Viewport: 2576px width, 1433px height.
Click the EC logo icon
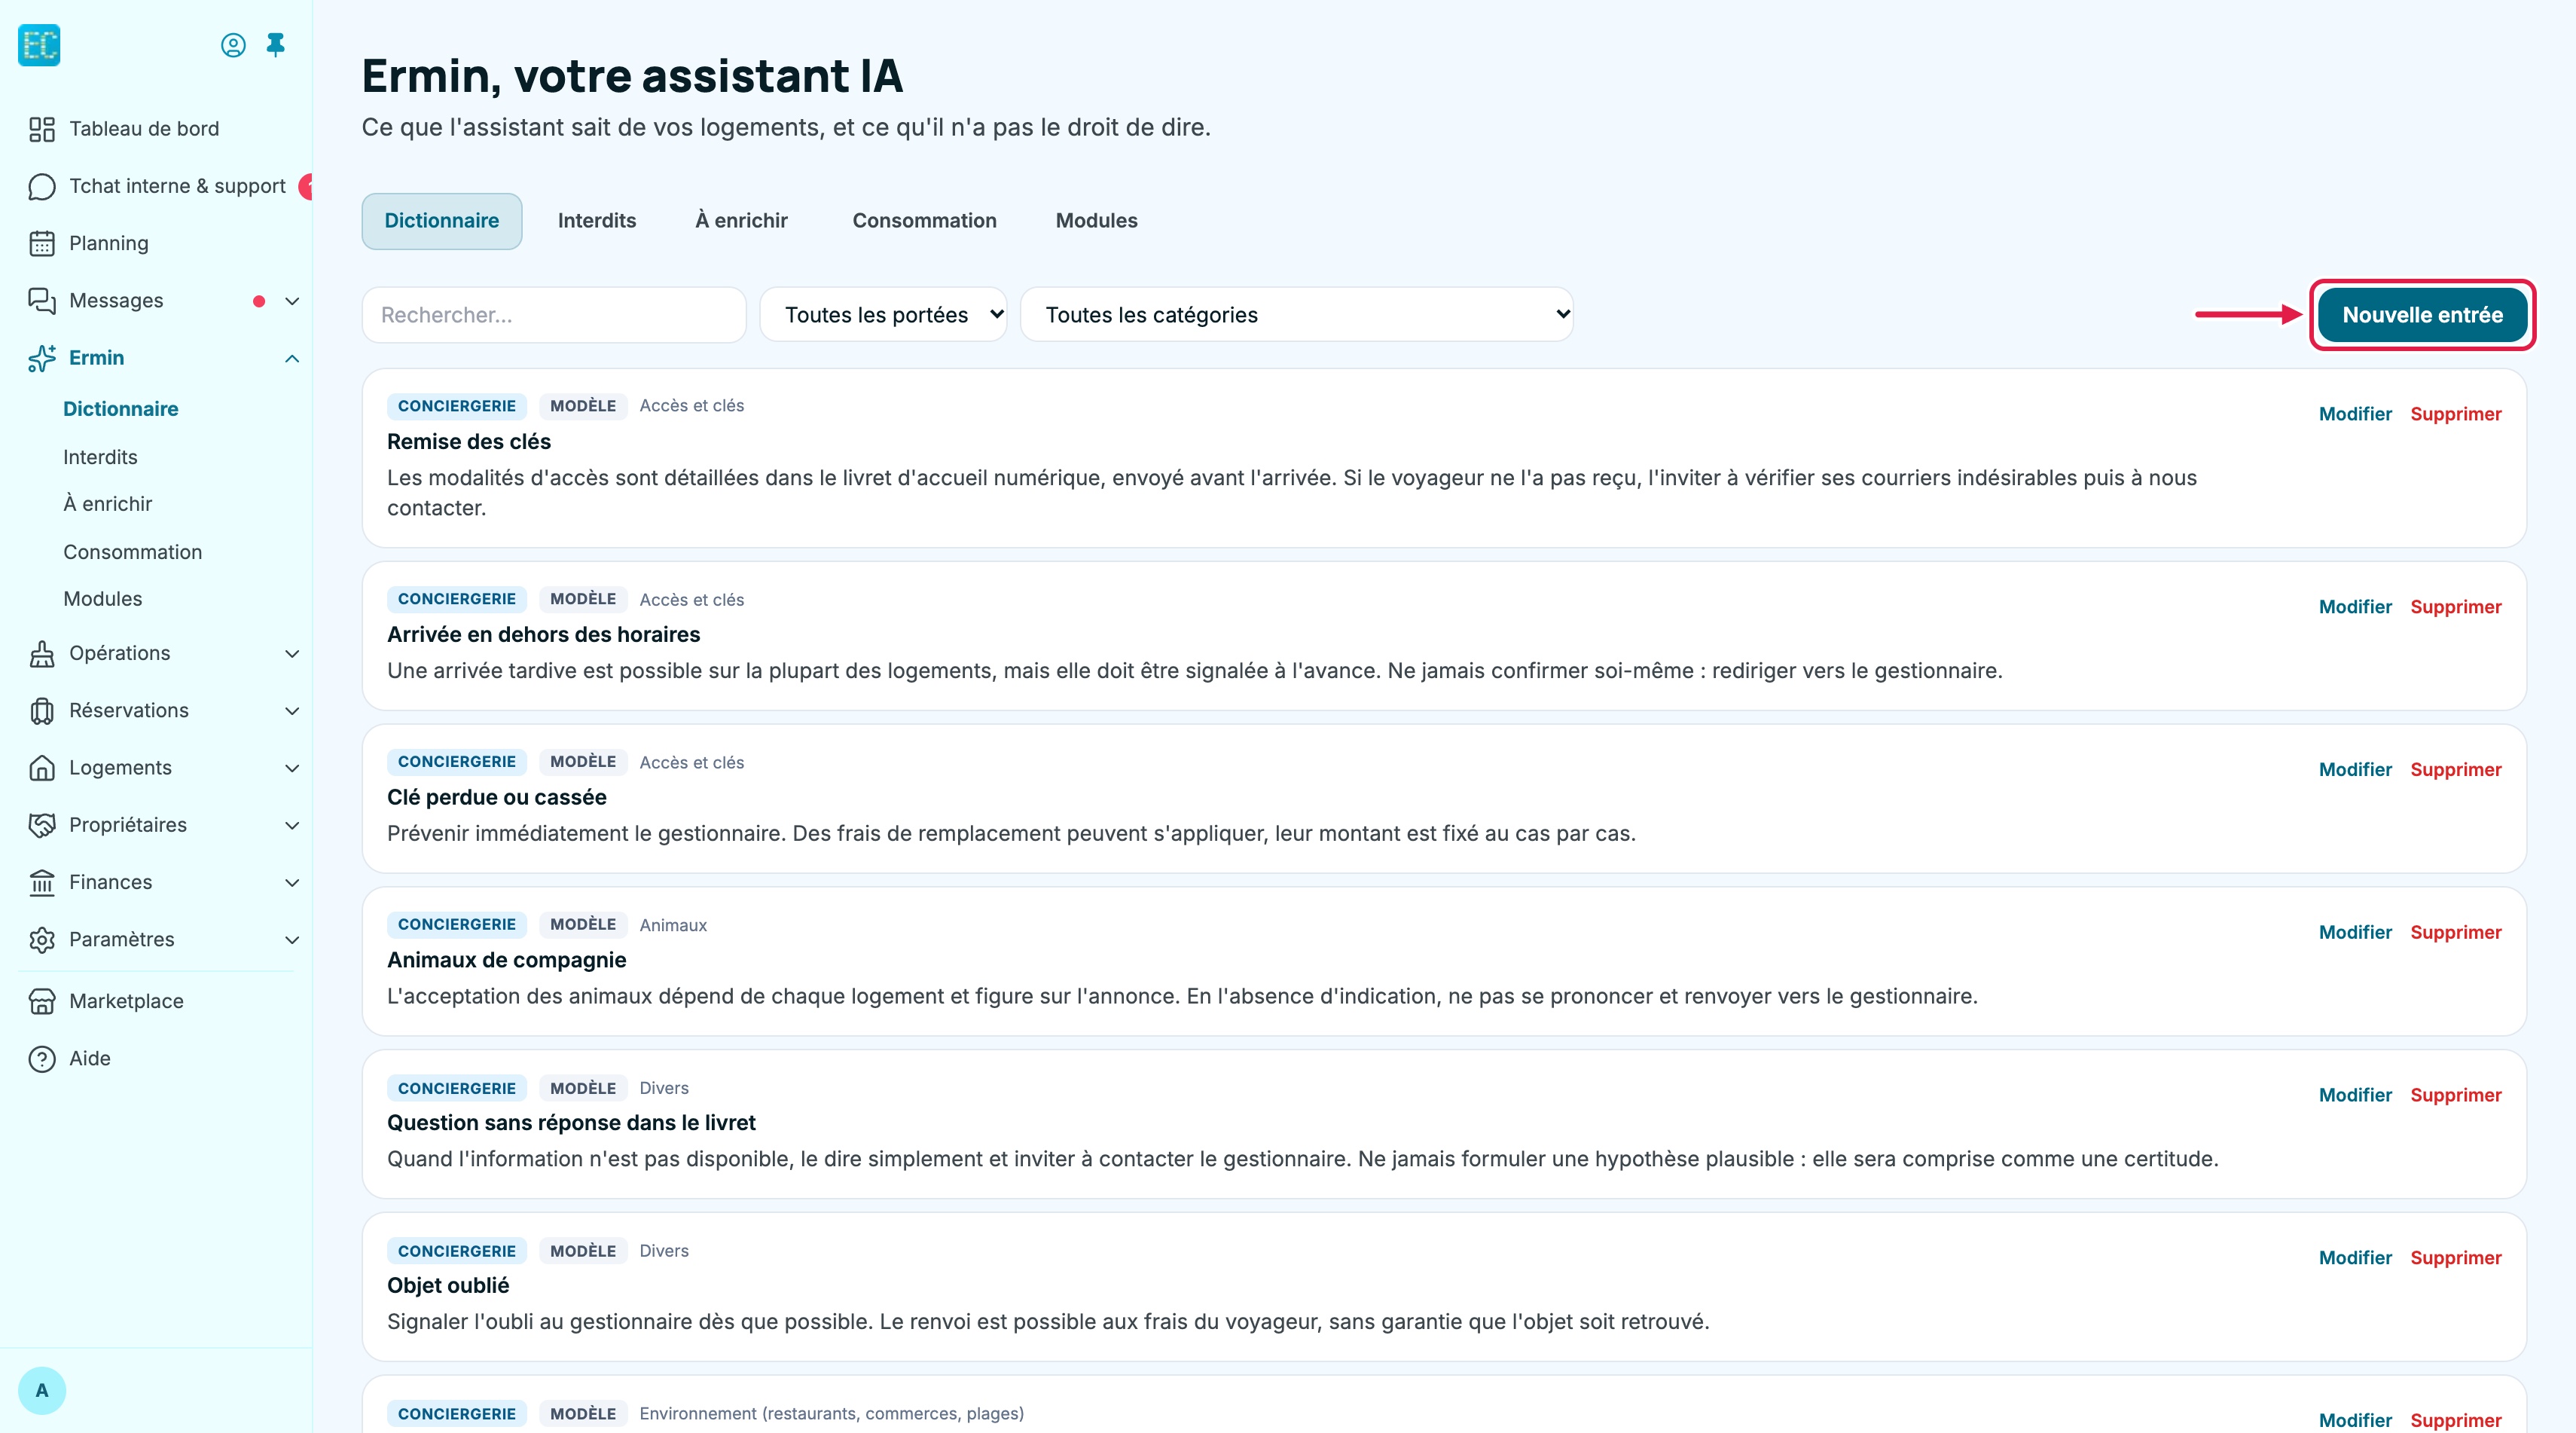[39, 45]
